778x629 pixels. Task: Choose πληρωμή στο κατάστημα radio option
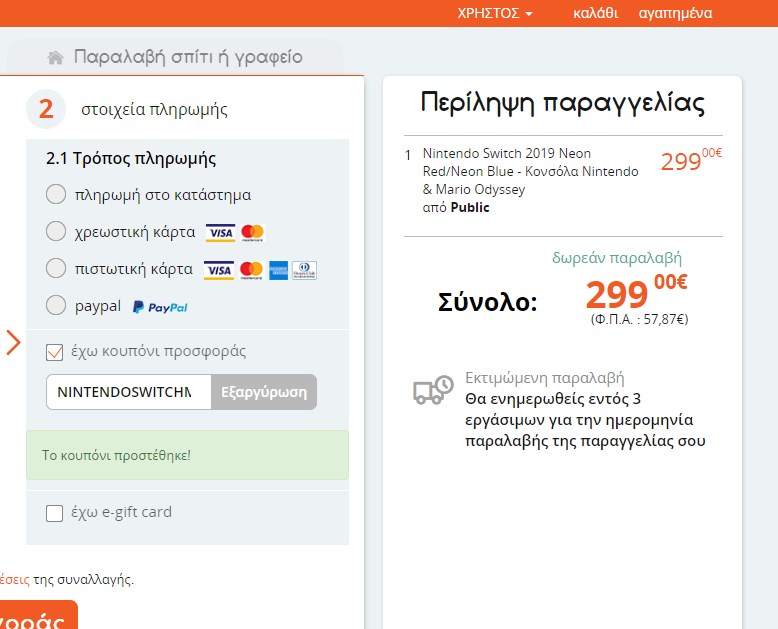coord(56,194)
